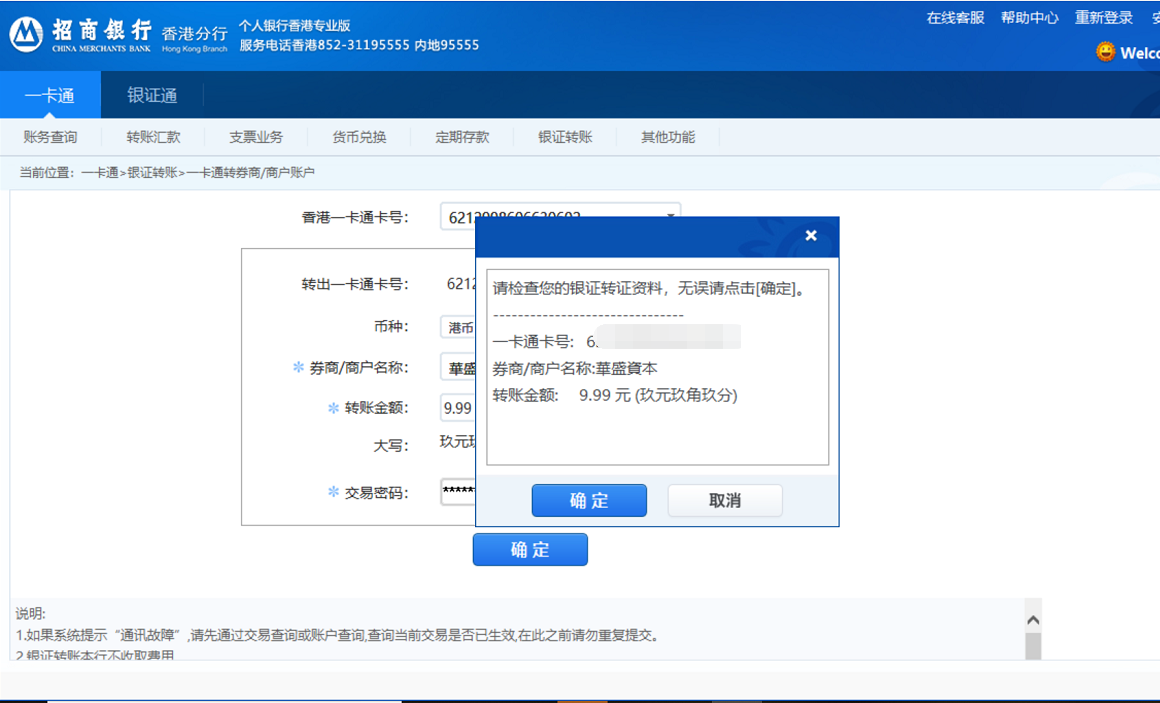This screenshot has height=703, width=1160.
Task: Click 转账金额 9.99 元 line in dialog
Action: 615,395
